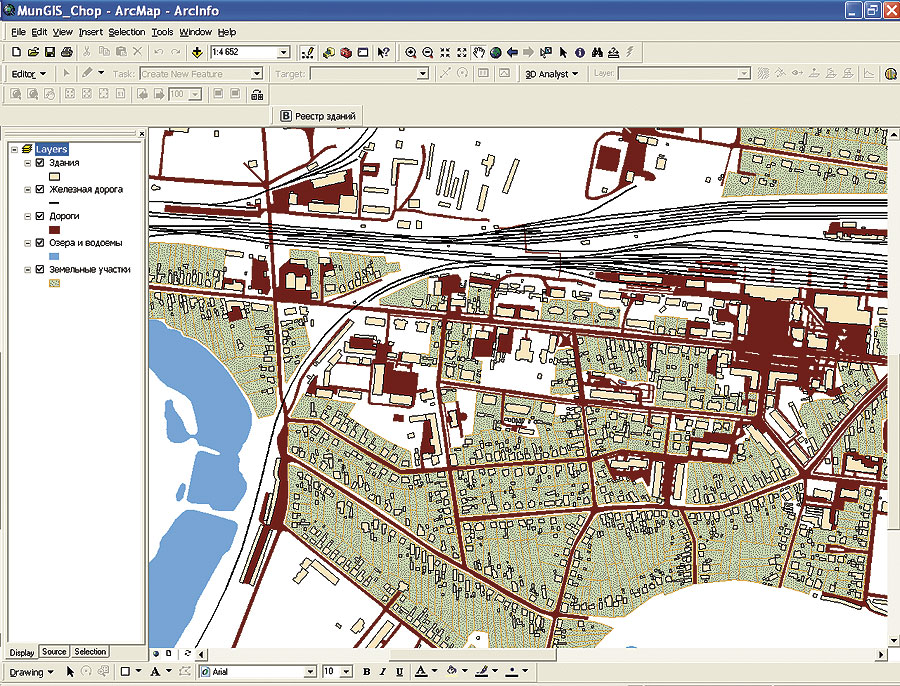
Task: Go back to previous extent arrow
Action: (x=512, y=52)
